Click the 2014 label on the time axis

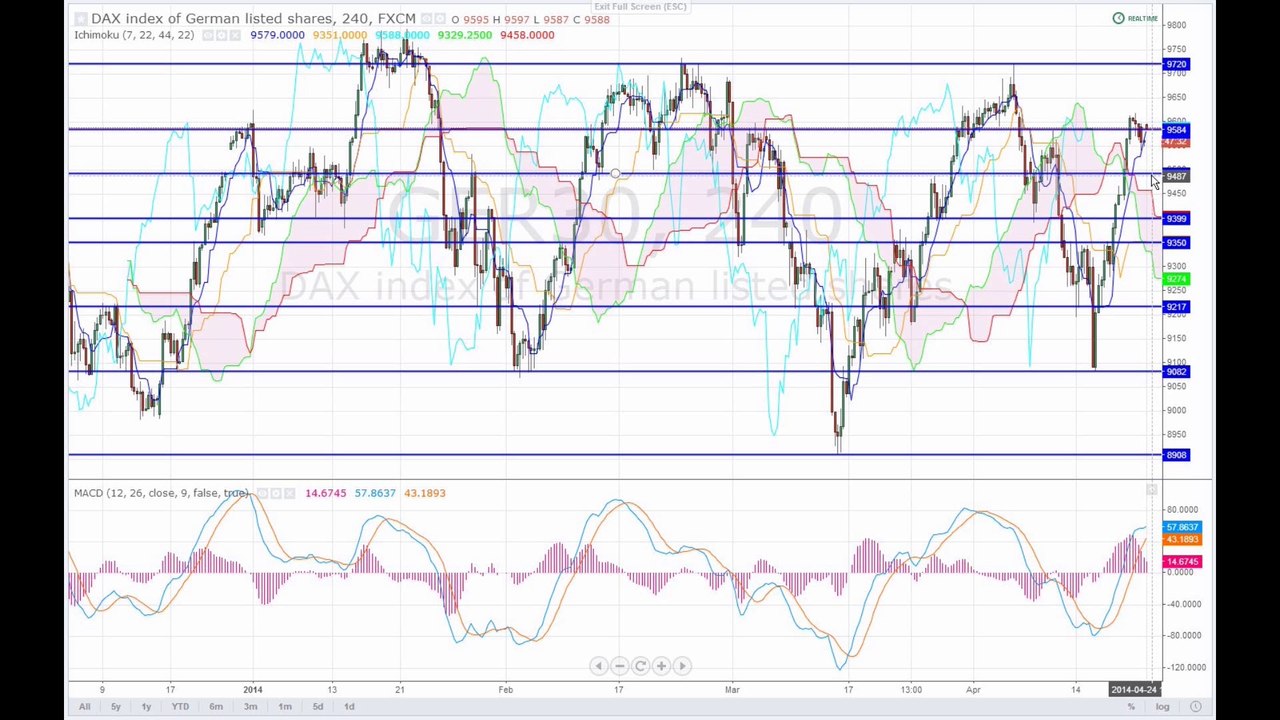253,689
